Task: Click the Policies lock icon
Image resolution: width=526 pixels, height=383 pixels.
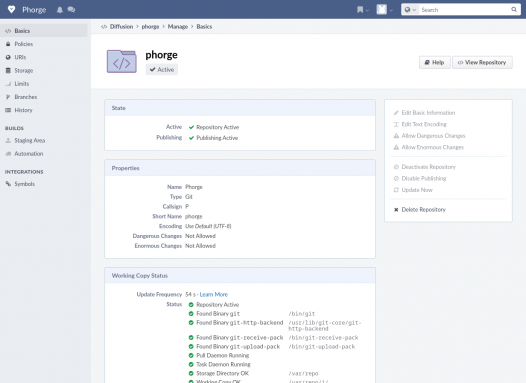Action: 8,44
